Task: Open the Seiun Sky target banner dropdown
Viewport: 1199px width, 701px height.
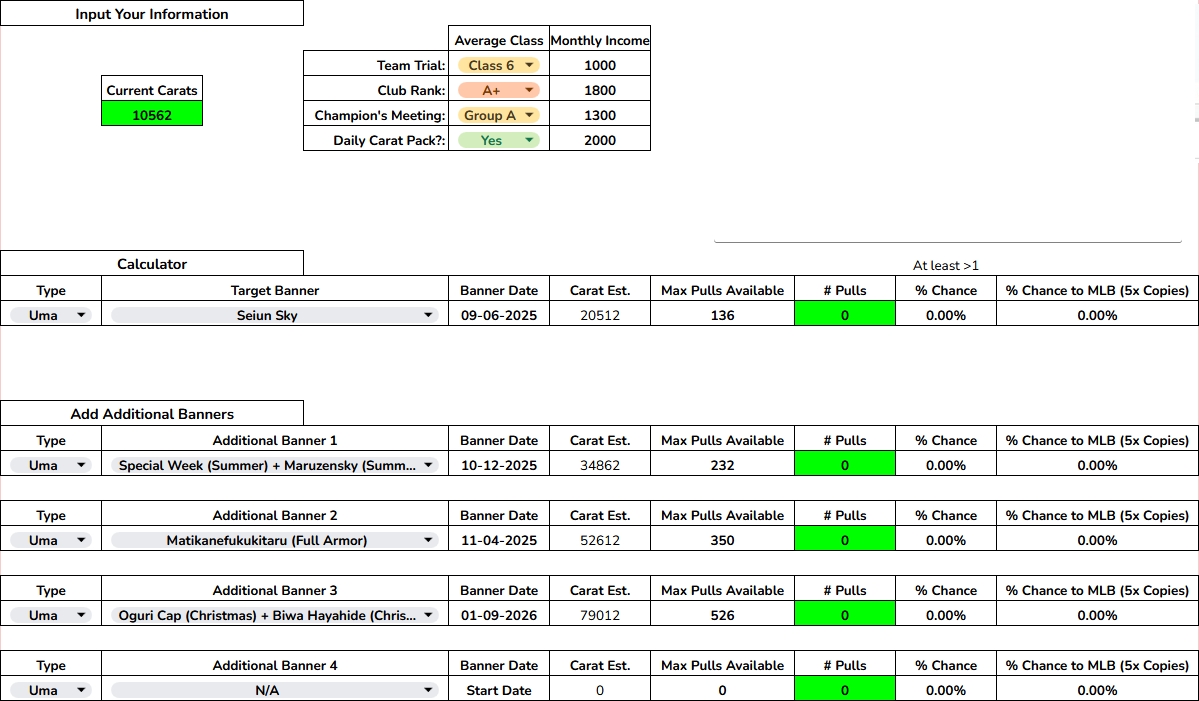Action: pyautogui.click(x=275, y=315)
